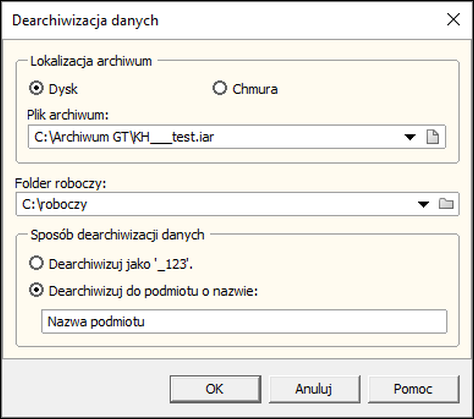Focus the Nazwa podmiotu text field
This screenshot has width=474, height=419.
click(x=244, y=322)
